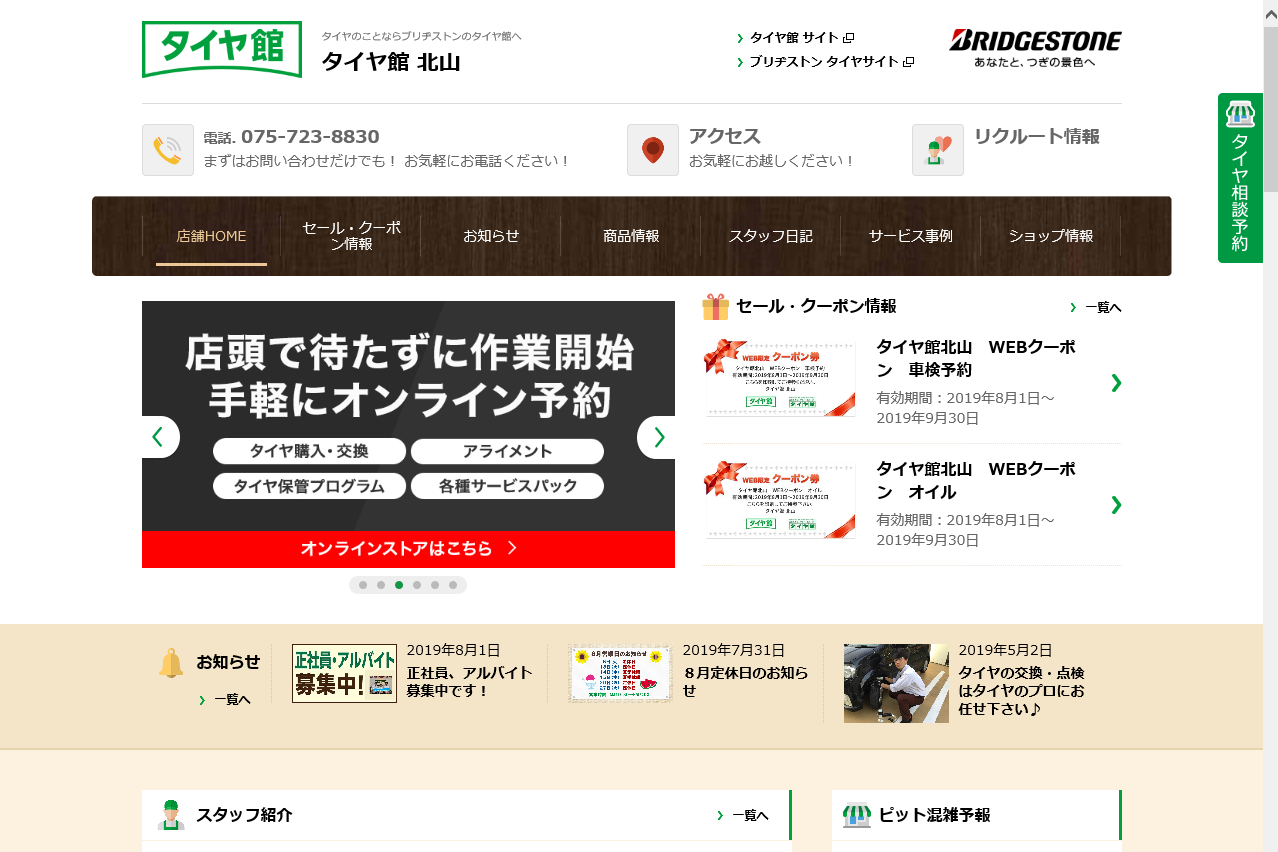Click the red オンラインストアはこちら button

coord(408,549)
